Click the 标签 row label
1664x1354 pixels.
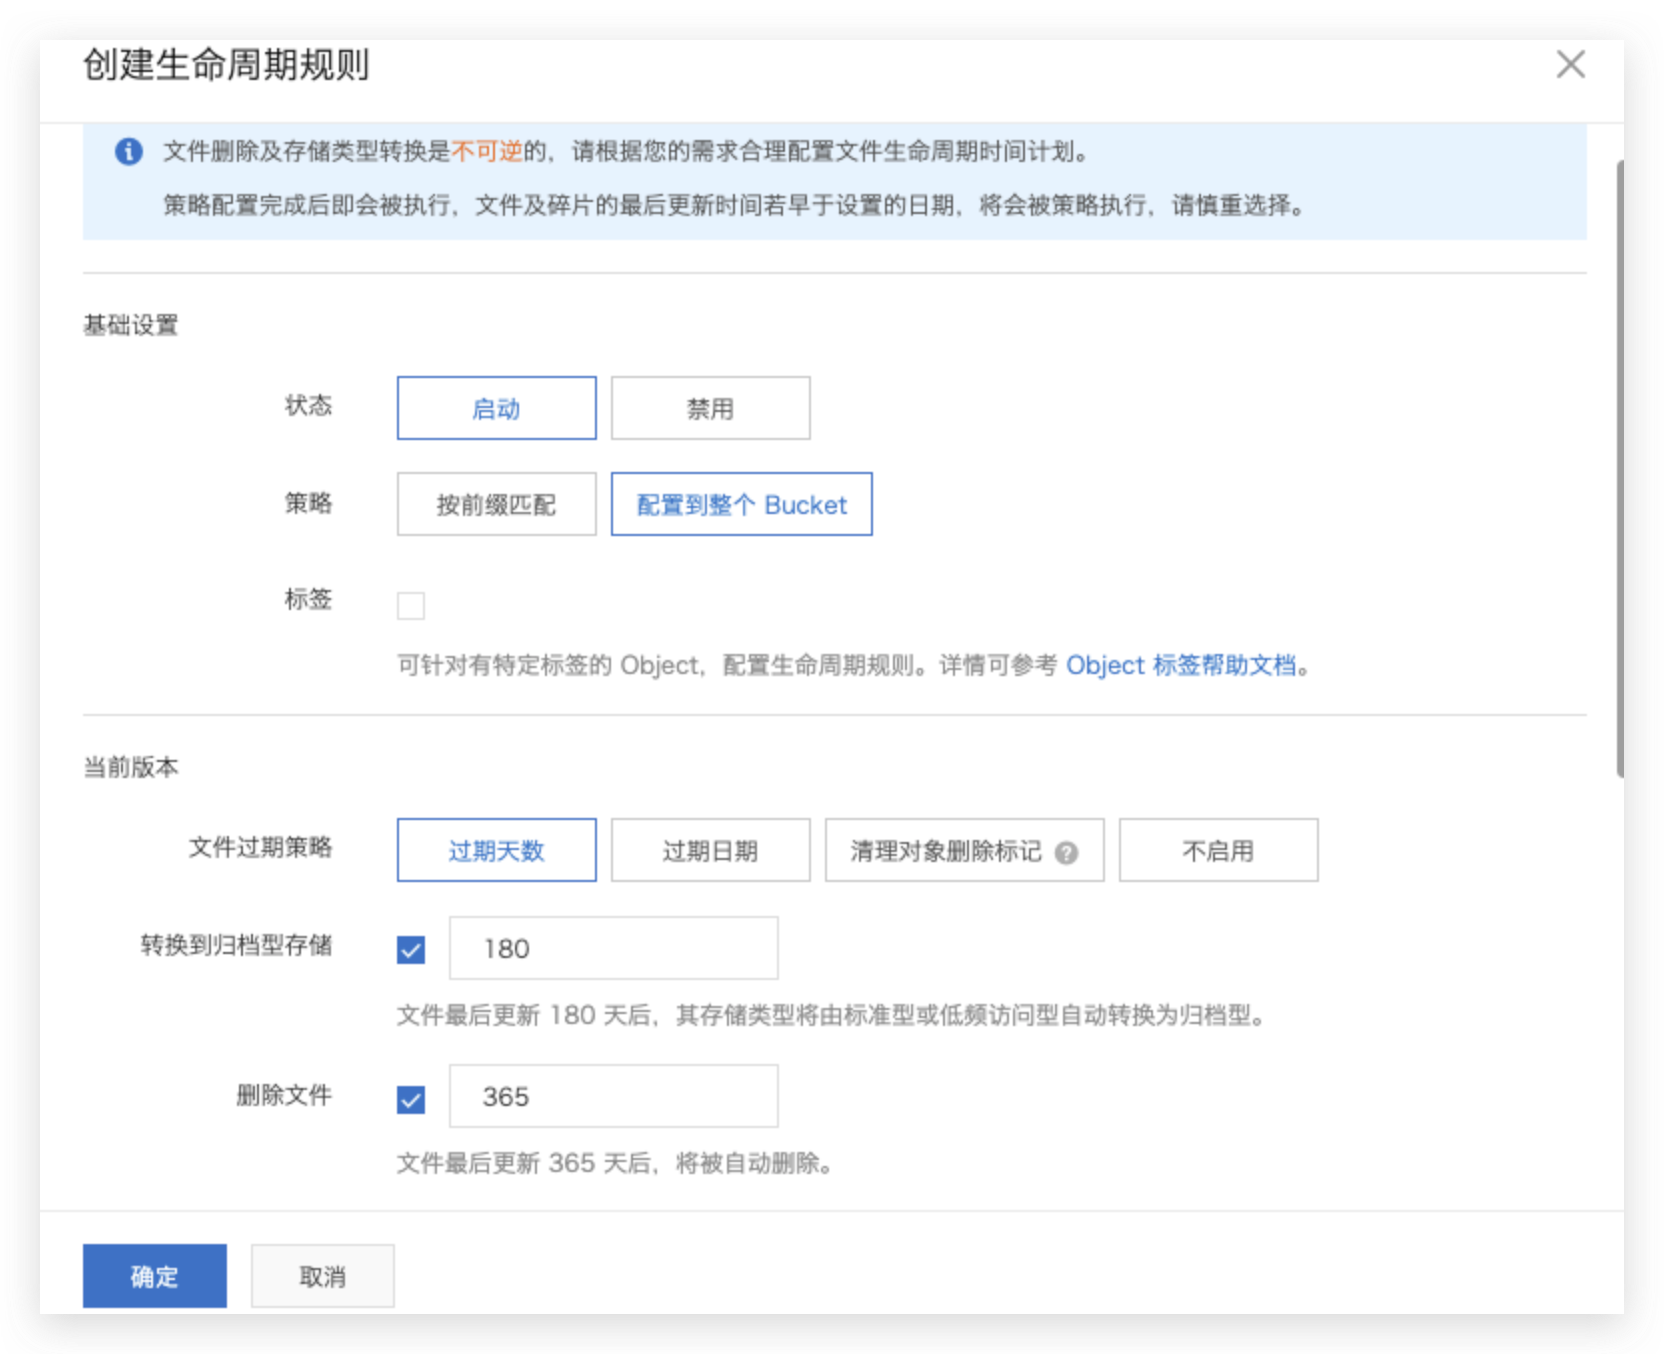(x=308, y=599)
